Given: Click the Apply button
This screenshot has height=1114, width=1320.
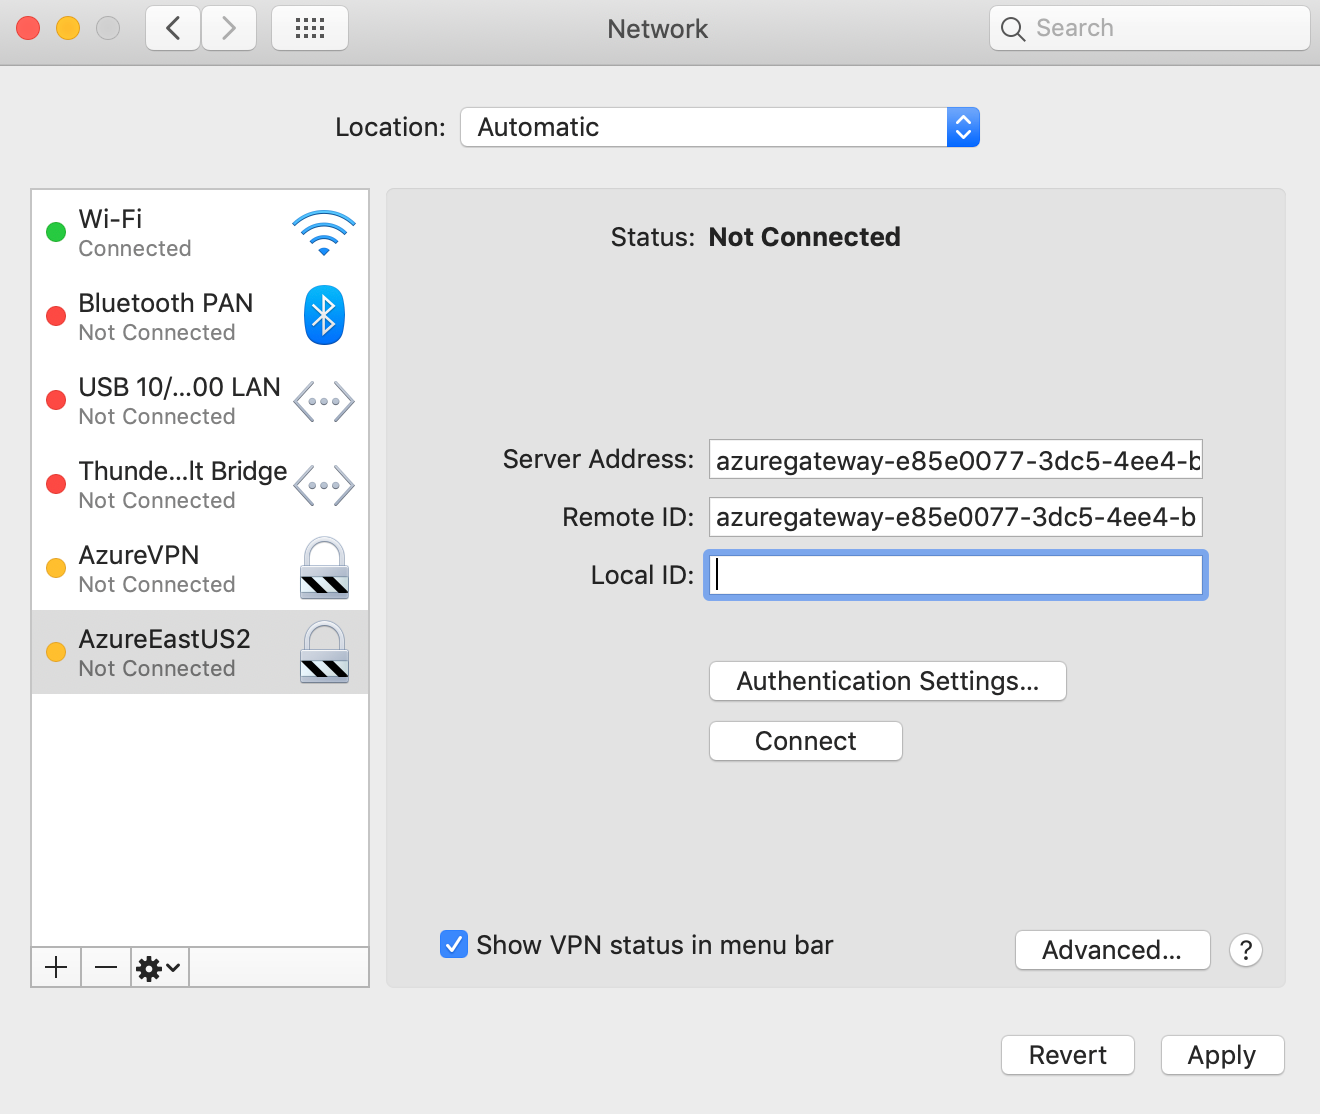Looking at the screenshot, I should coord(1222,1055).
